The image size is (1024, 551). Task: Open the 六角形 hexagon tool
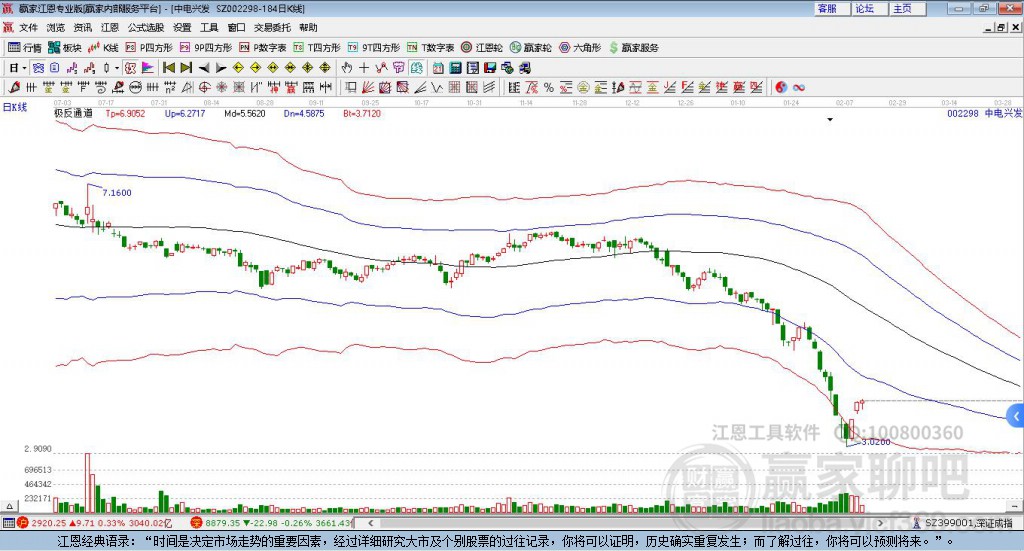click(x=580, y=48)
